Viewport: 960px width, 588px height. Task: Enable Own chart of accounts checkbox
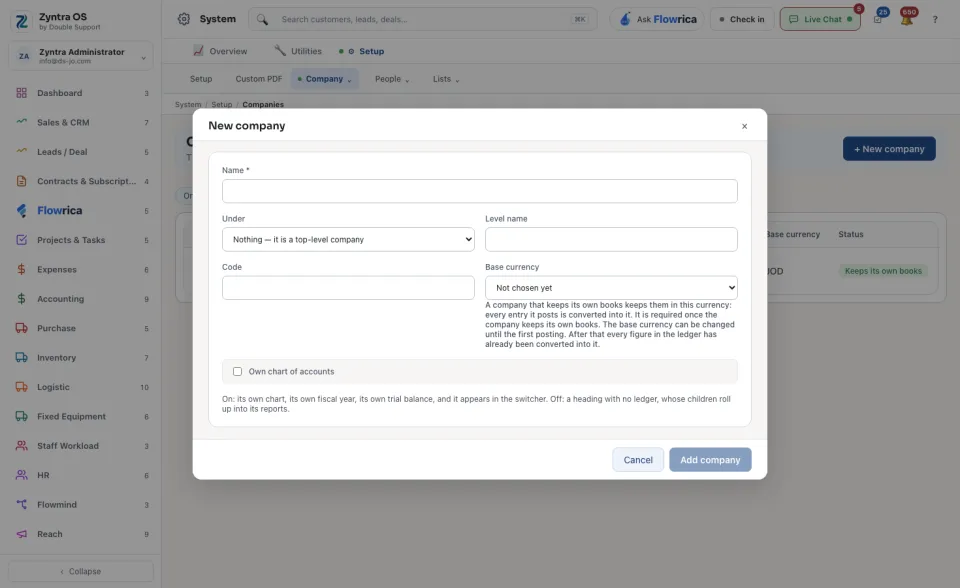point(238,371)
